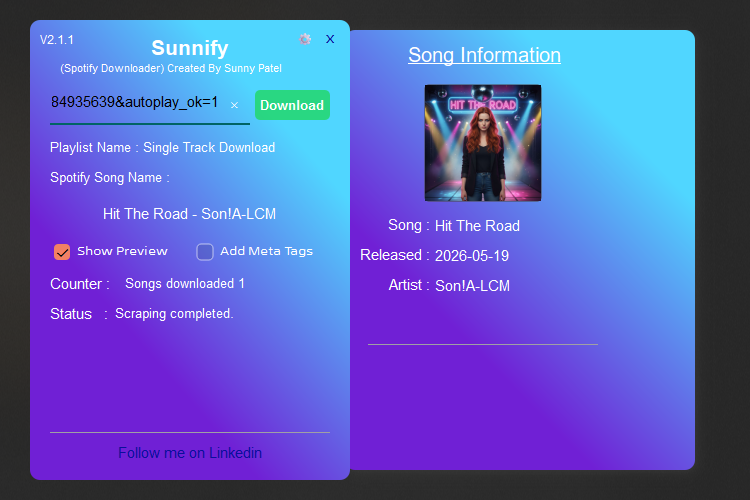Select the Hit The Road - Son!A-LCM title
This screenshot has height=500, width=750.
pos(189,214)
